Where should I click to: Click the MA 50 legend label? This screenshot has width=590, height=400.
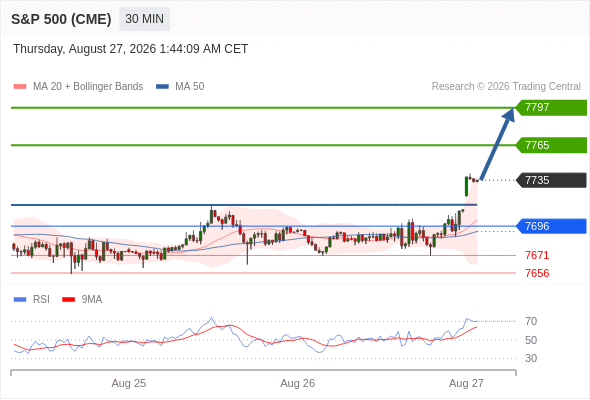pyautogui.click(x=190, y=87)
